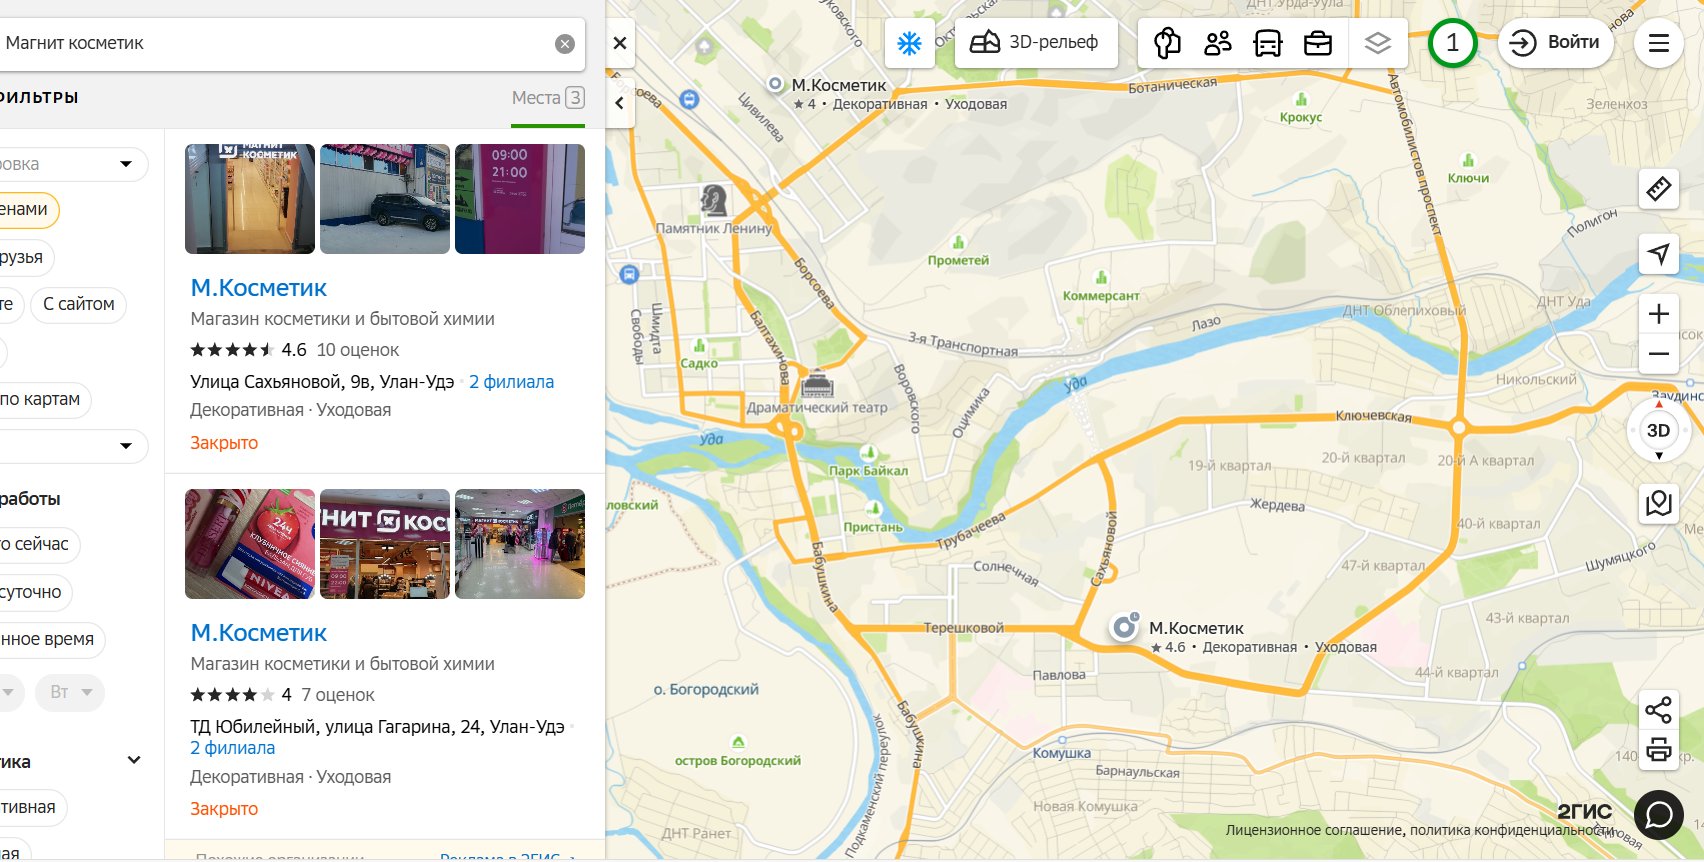Toggle the 3D map tilt view
This screenshot has width=1704, height=862.
pyautogui.click(x=1658, y=430)
